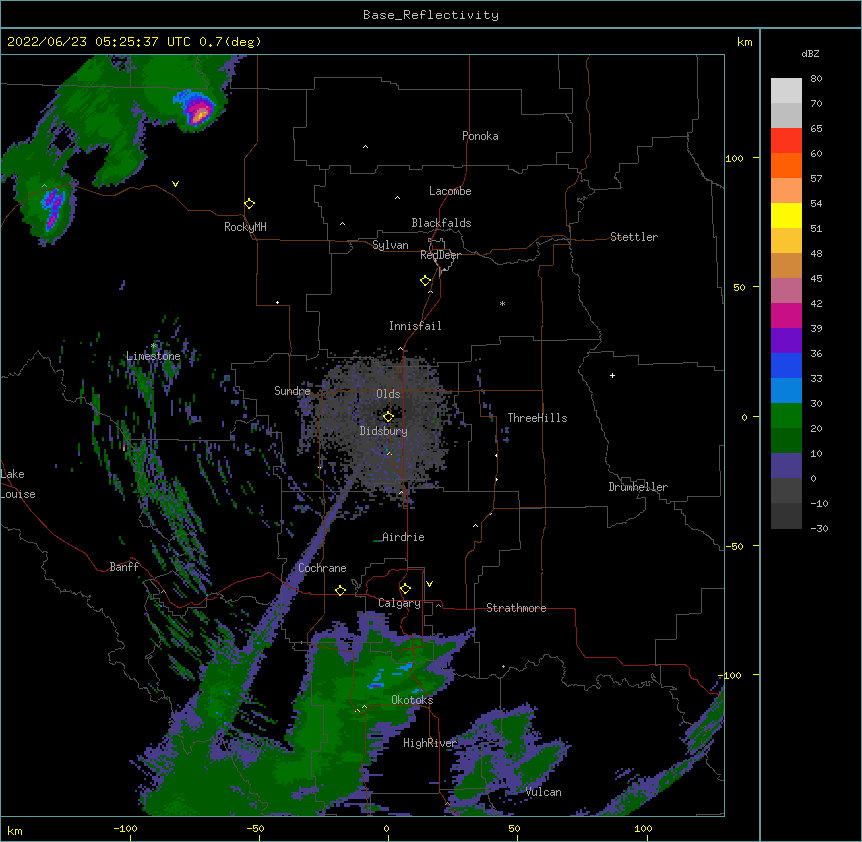
Task: Click the 10 dBZ slate purple legend swatch
Action: tap(786, 466)
